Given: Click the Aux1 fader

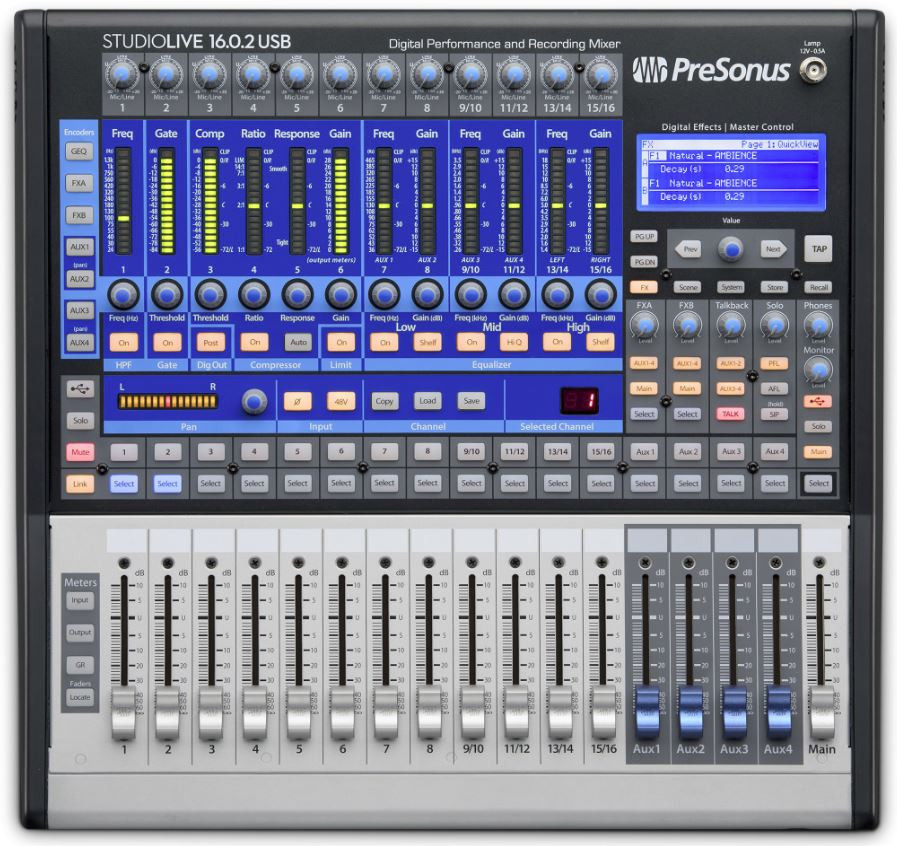Looking at the screenshot, I should pos(646,713).
